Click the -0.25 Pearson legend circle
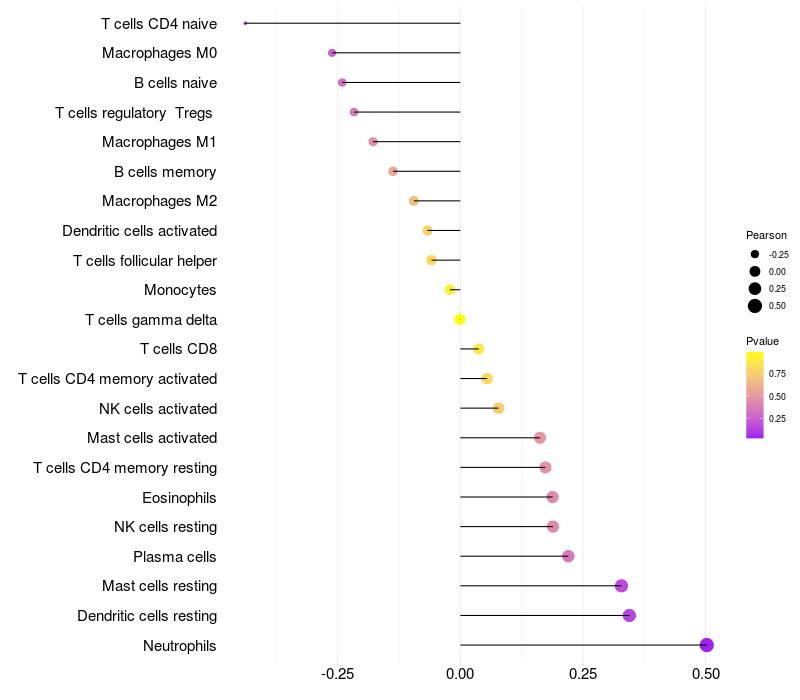 tap(755, 254)
